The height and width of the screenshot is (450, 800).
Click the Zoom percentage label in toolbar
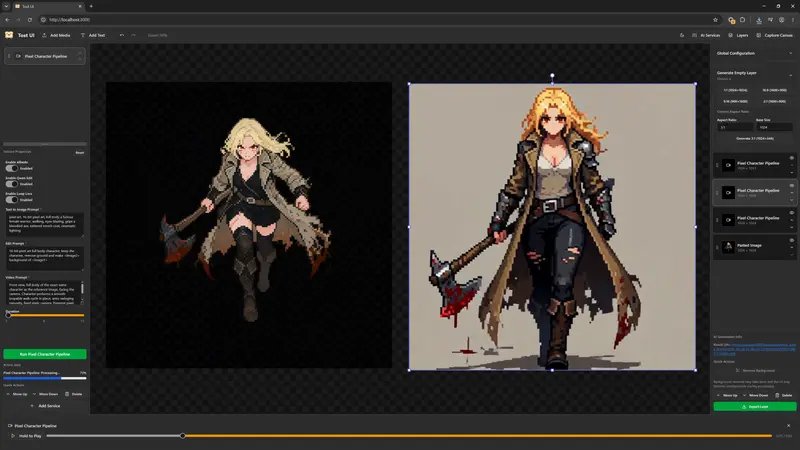click(157, 35)
